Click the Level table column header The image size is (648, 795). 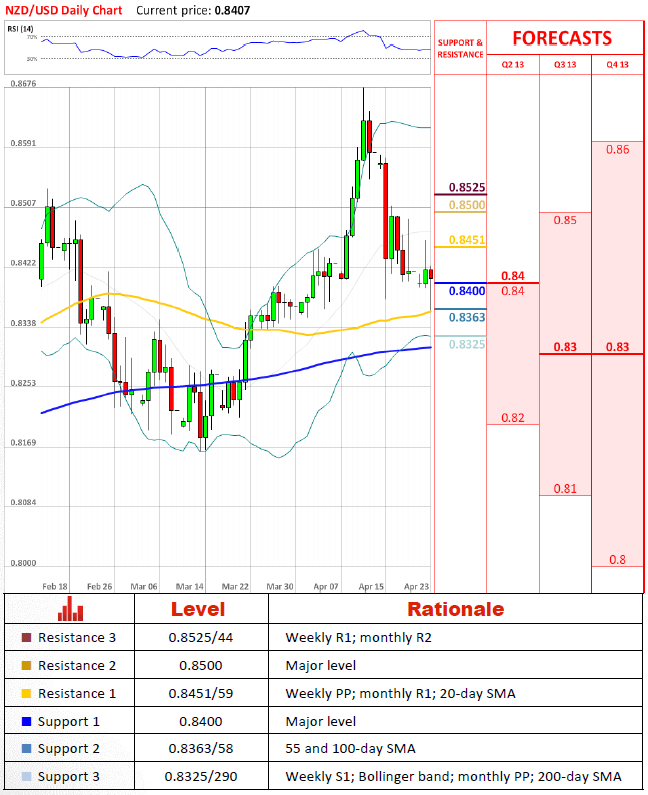click(198, 609)
